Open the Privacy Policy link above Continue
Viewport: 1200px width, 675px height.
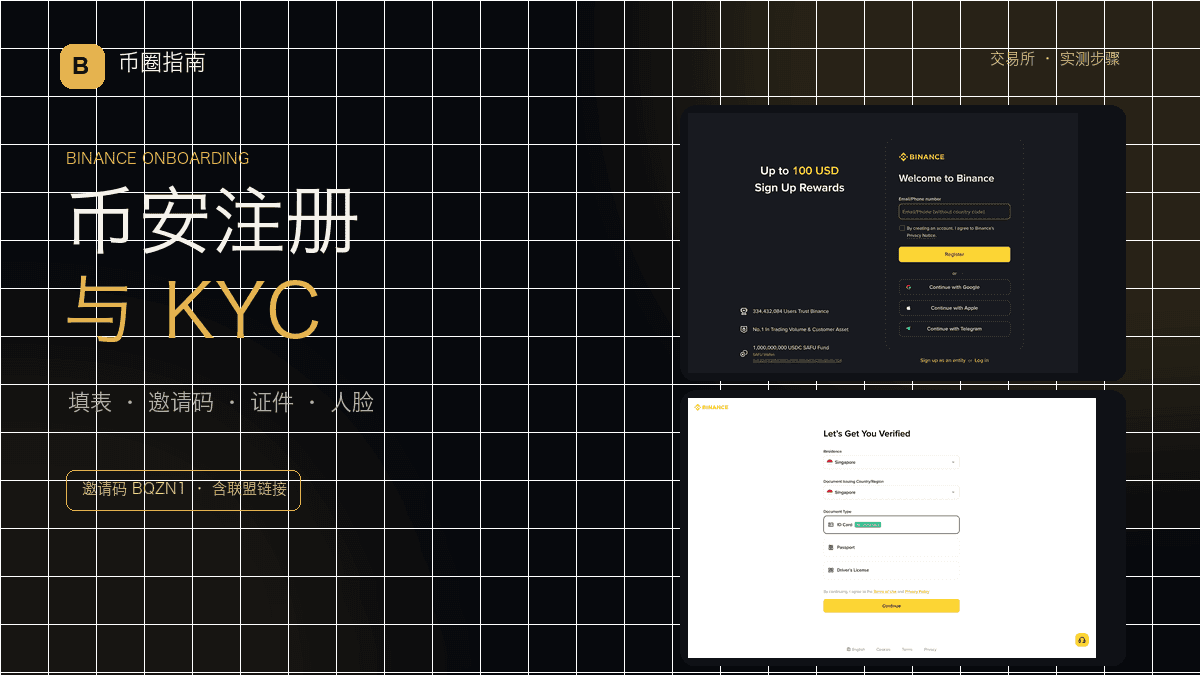(x=917, y=592)
